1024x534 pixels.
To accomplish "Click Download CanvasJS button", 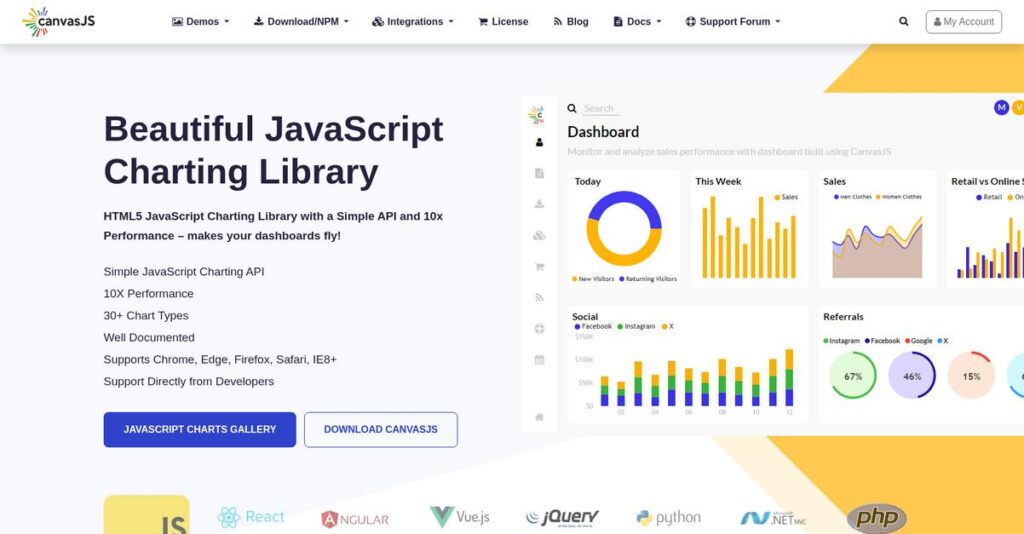I will click(x=381, y=430).
